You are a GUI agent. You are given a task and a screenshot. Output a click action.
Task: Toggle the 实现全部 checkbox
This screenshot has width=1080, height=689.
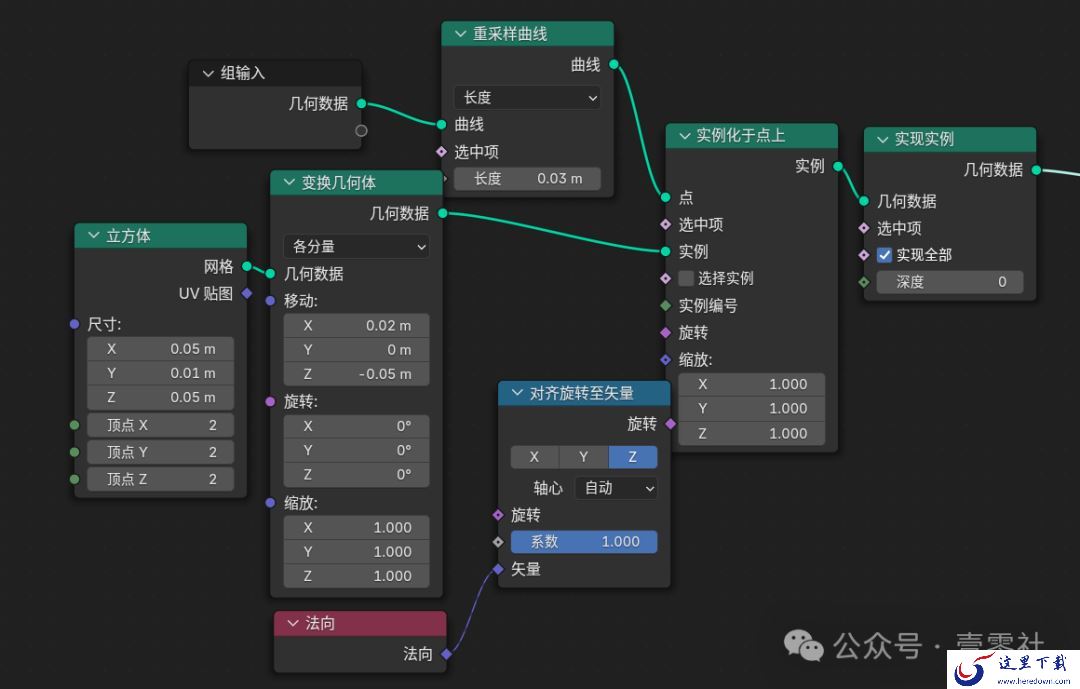pyautogui.click(x=884, y=255)
